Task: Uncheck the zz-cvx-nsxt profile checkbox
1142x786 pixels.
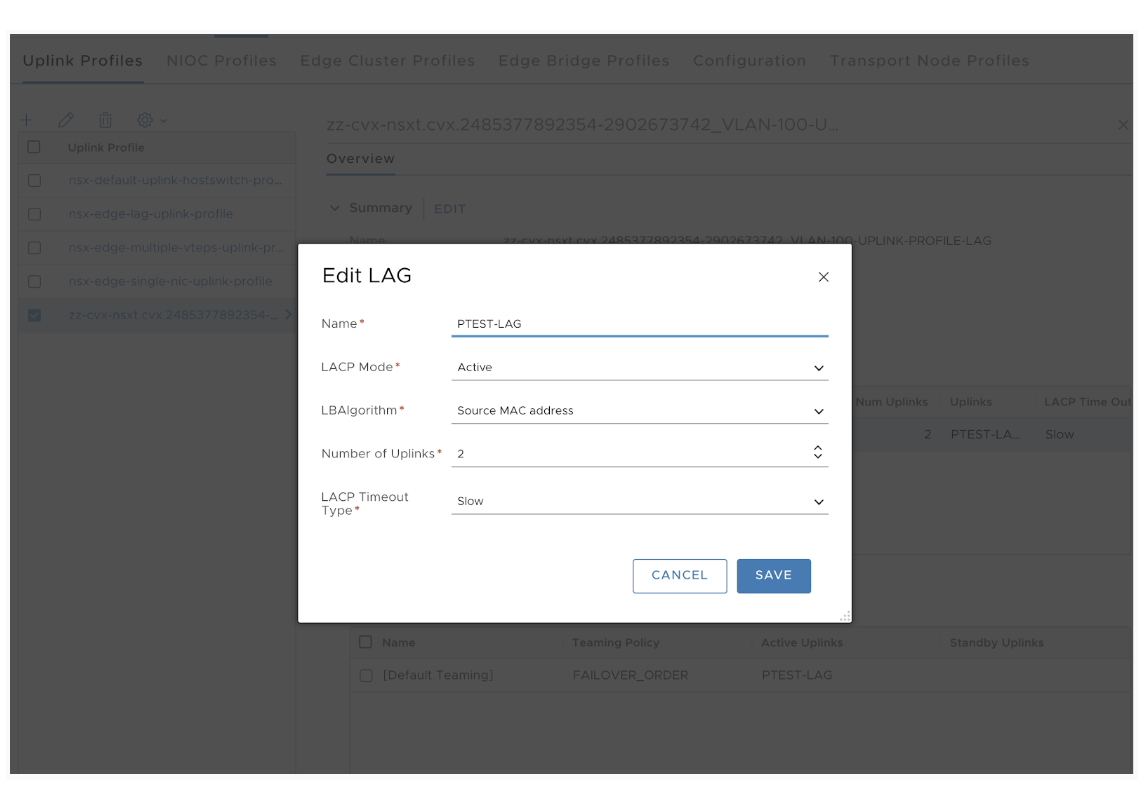Action: point(35,315)
